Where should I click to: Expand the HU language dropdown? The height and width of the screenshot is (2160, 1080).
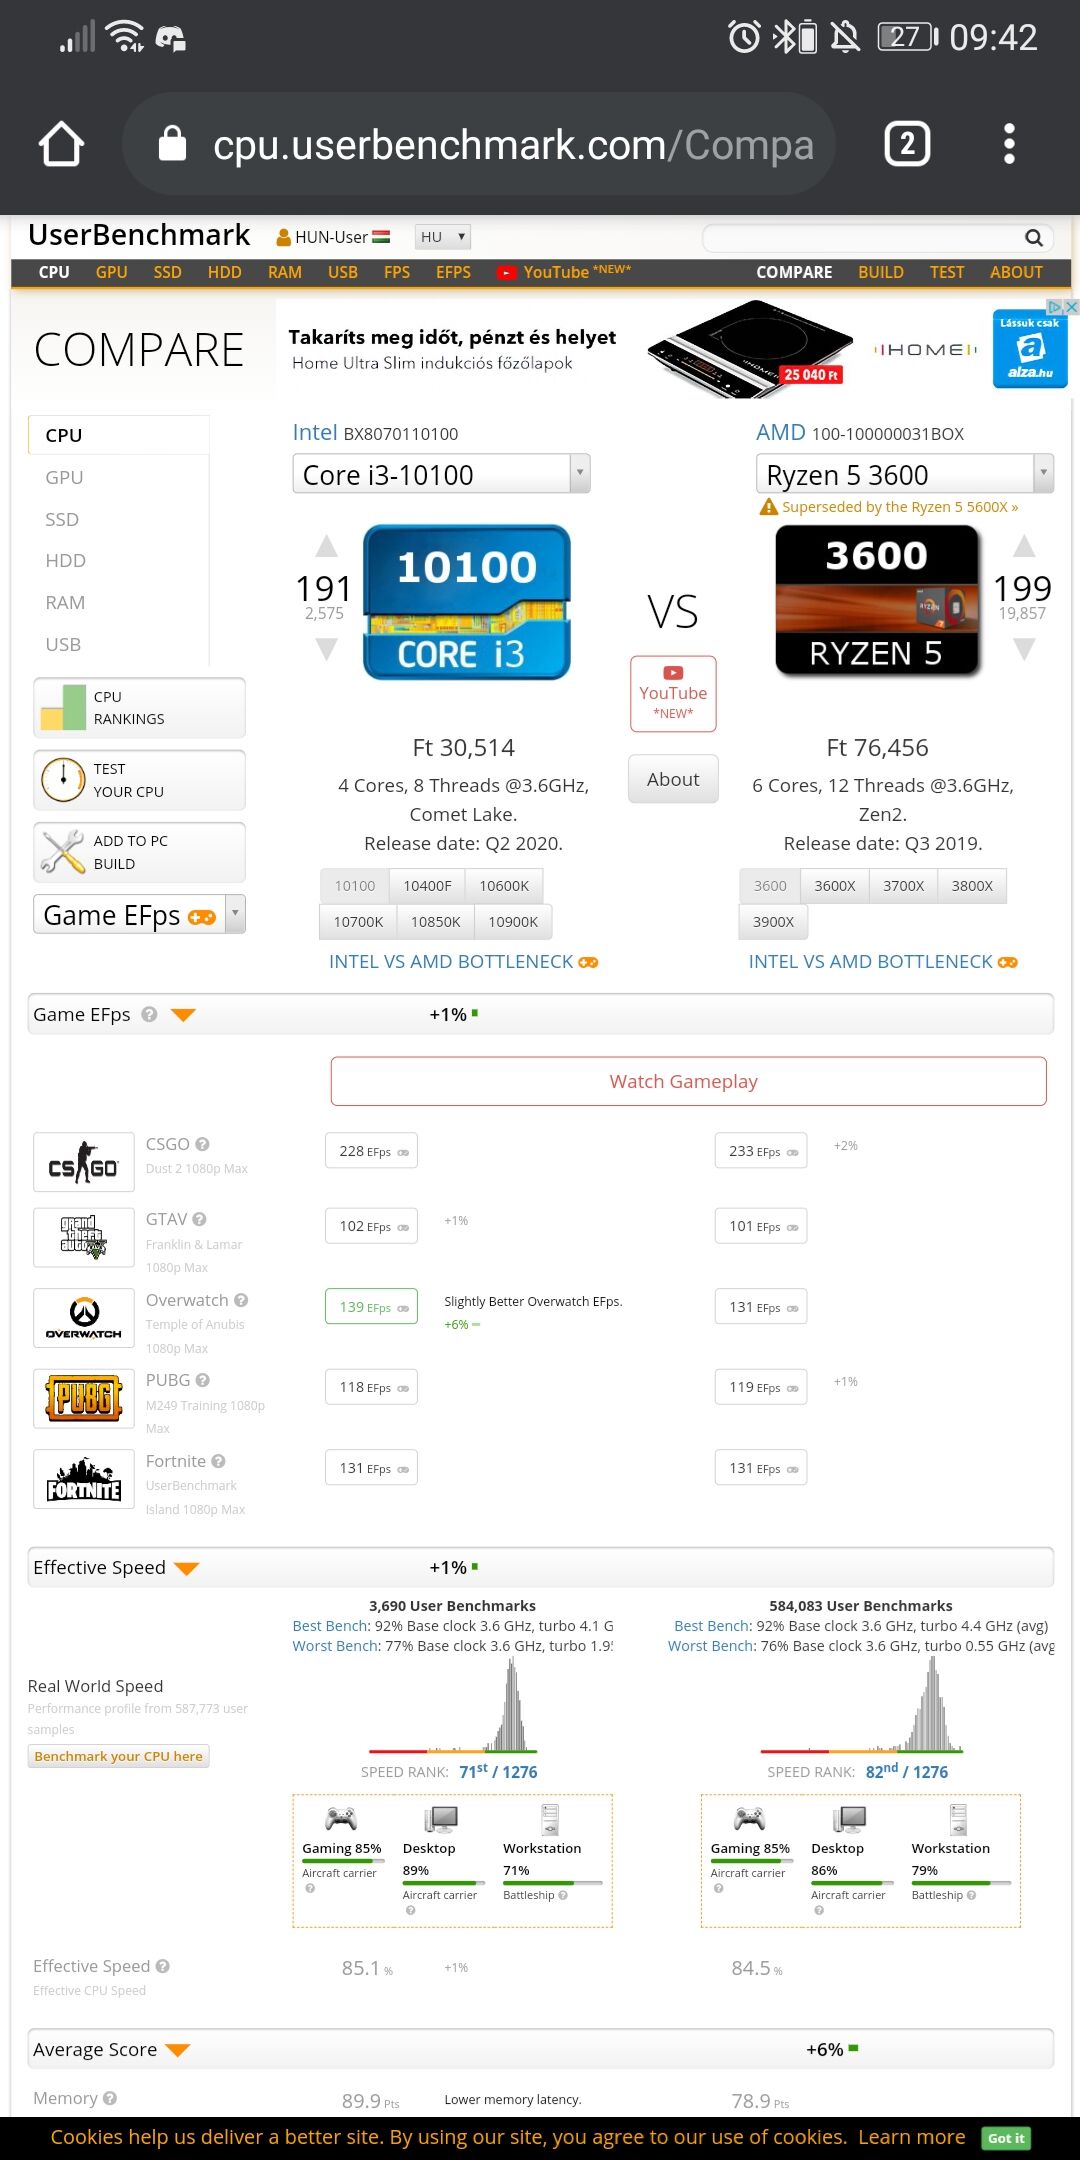(x=443, y=237)
